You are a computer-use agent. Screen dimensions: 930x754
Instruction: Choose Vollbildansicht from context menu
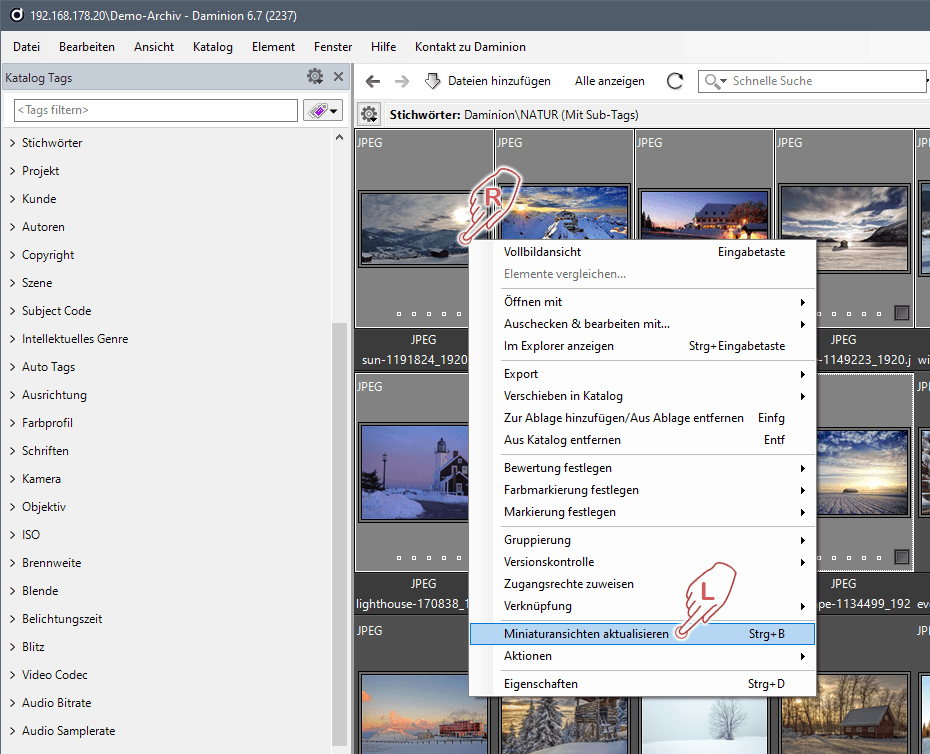[x=642, y=252]
